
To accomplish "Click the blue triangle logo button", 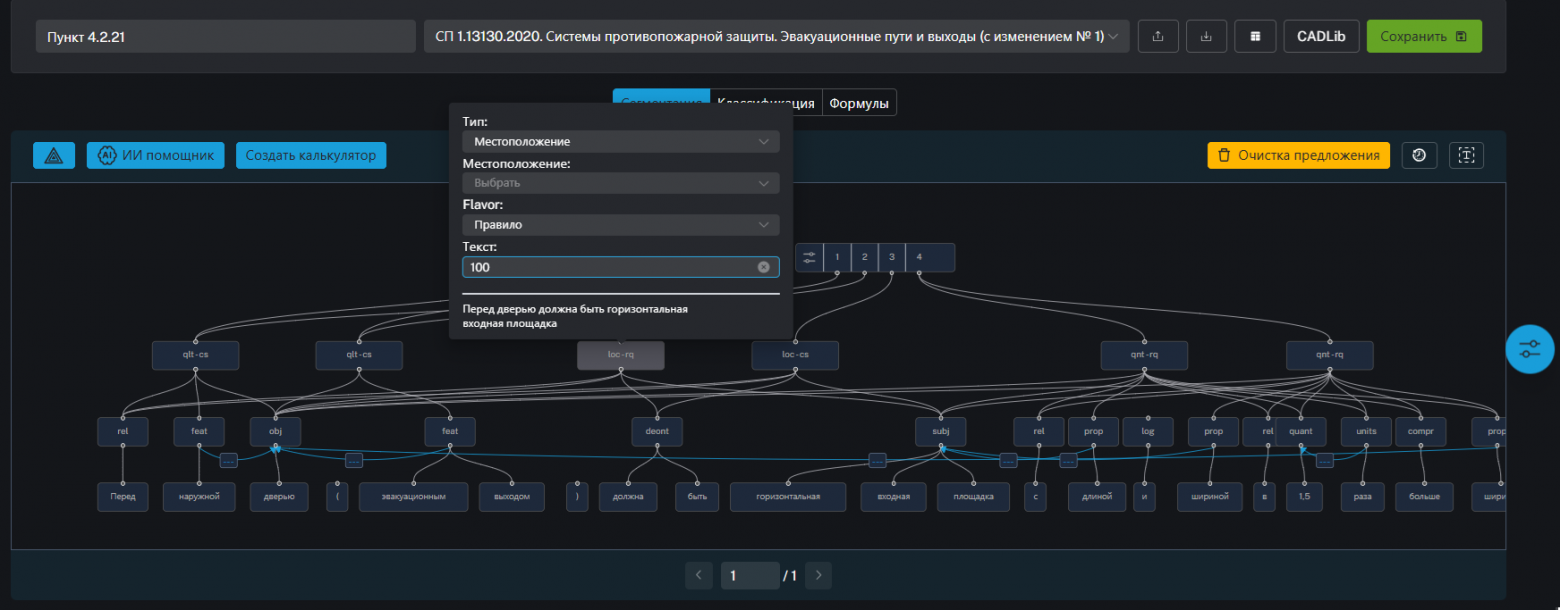I will [x=54, y=155].
